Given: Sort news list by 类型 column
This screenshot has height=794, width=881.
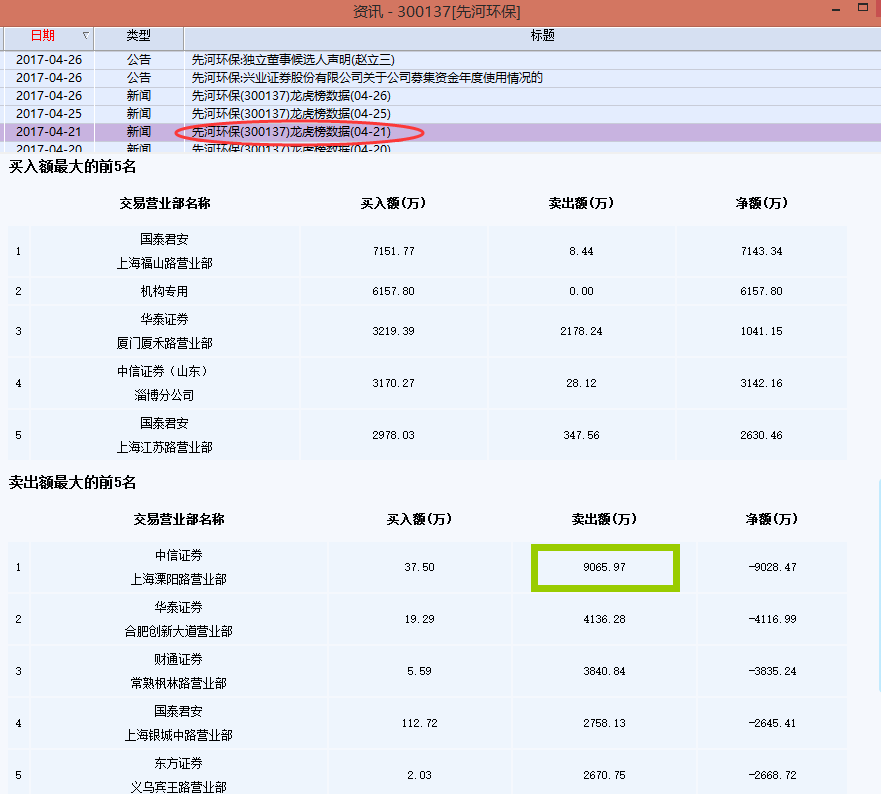Looking at the screenshot, I should click(x=138, y=36).
